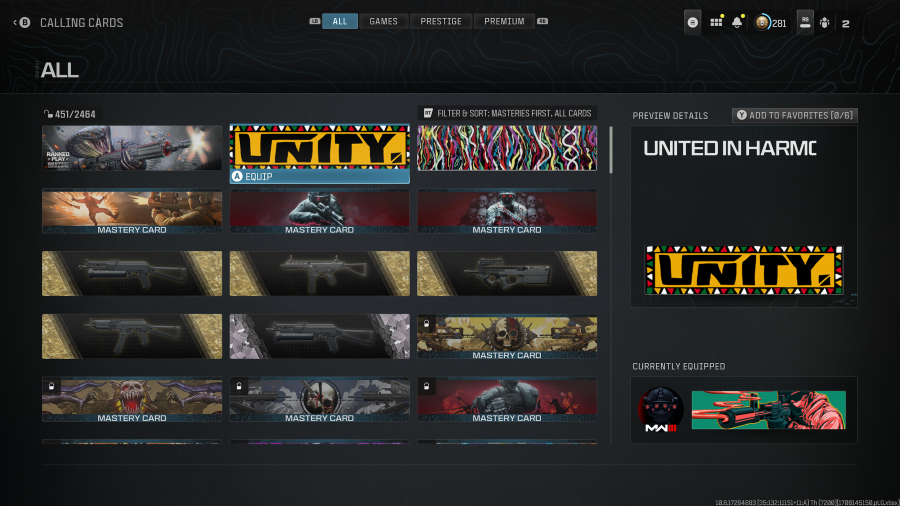Screen dimensions: 900x506
Task: Select the Unity calling card thumbnail
Action: coord(320,147)
